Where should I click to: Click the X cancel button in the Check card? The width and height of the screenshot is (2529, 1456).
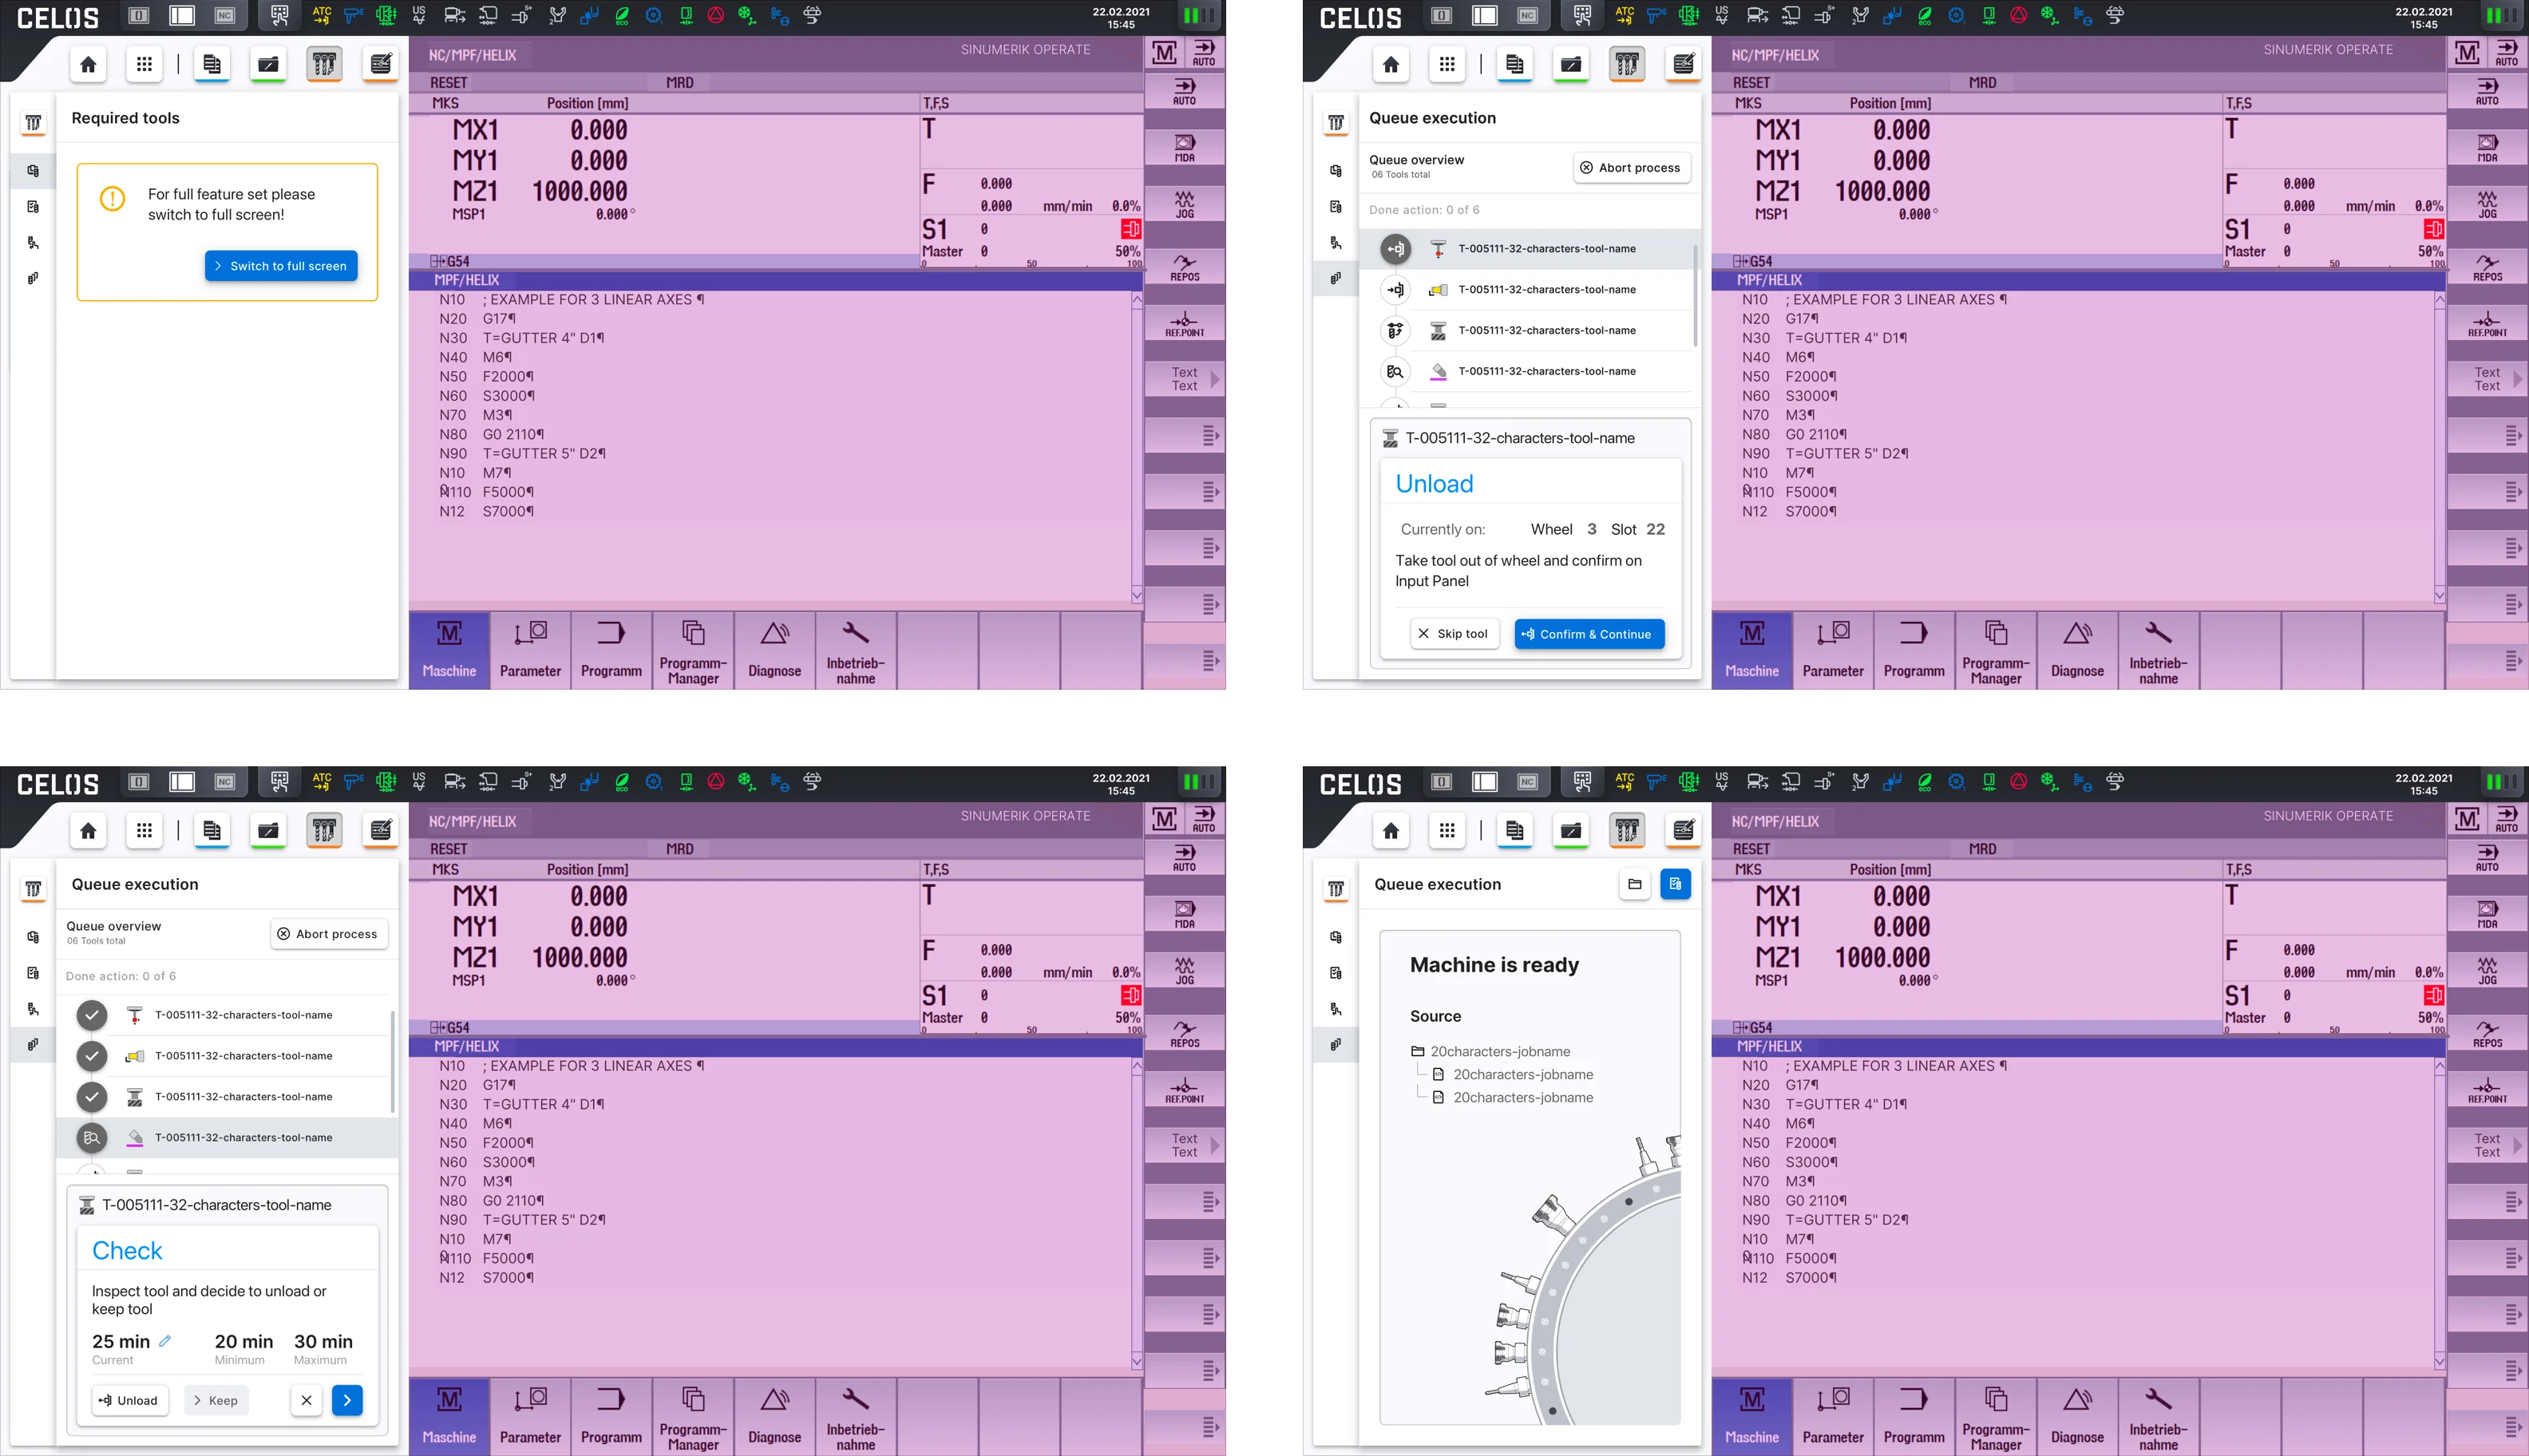306,1401
